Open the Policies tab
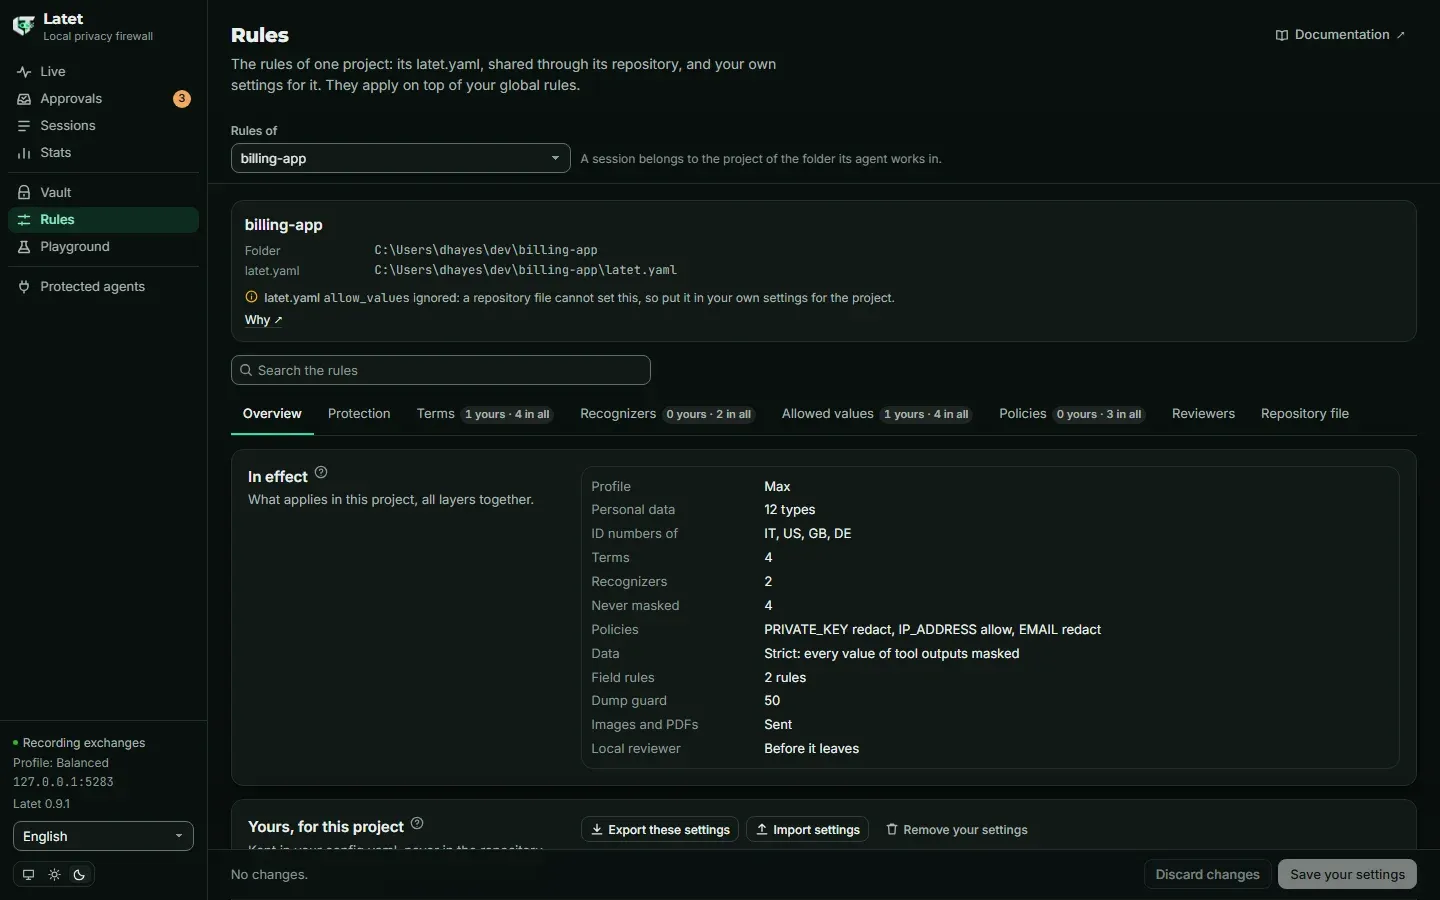The width and height of the screenshot is (1440, 900). 1072,414
